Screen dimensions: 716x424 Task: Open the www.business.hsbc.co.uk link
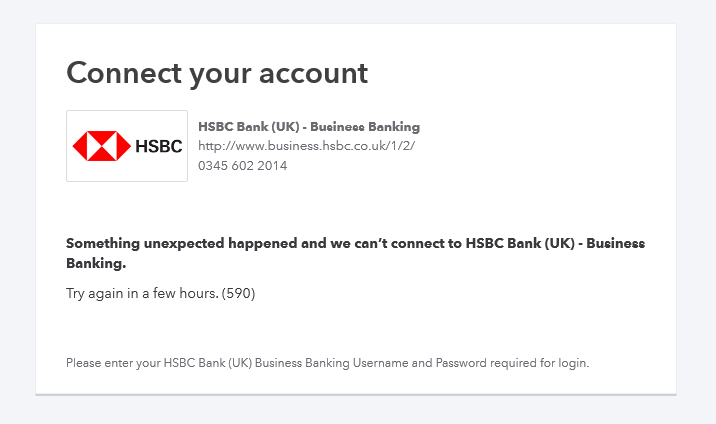click(x=306, y=146)
